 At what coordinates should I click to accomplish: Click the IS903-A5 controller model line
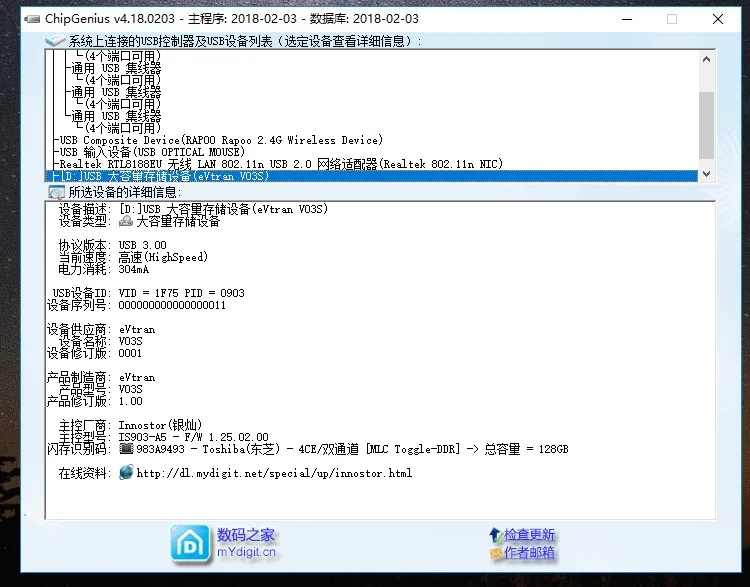[194, 437]
